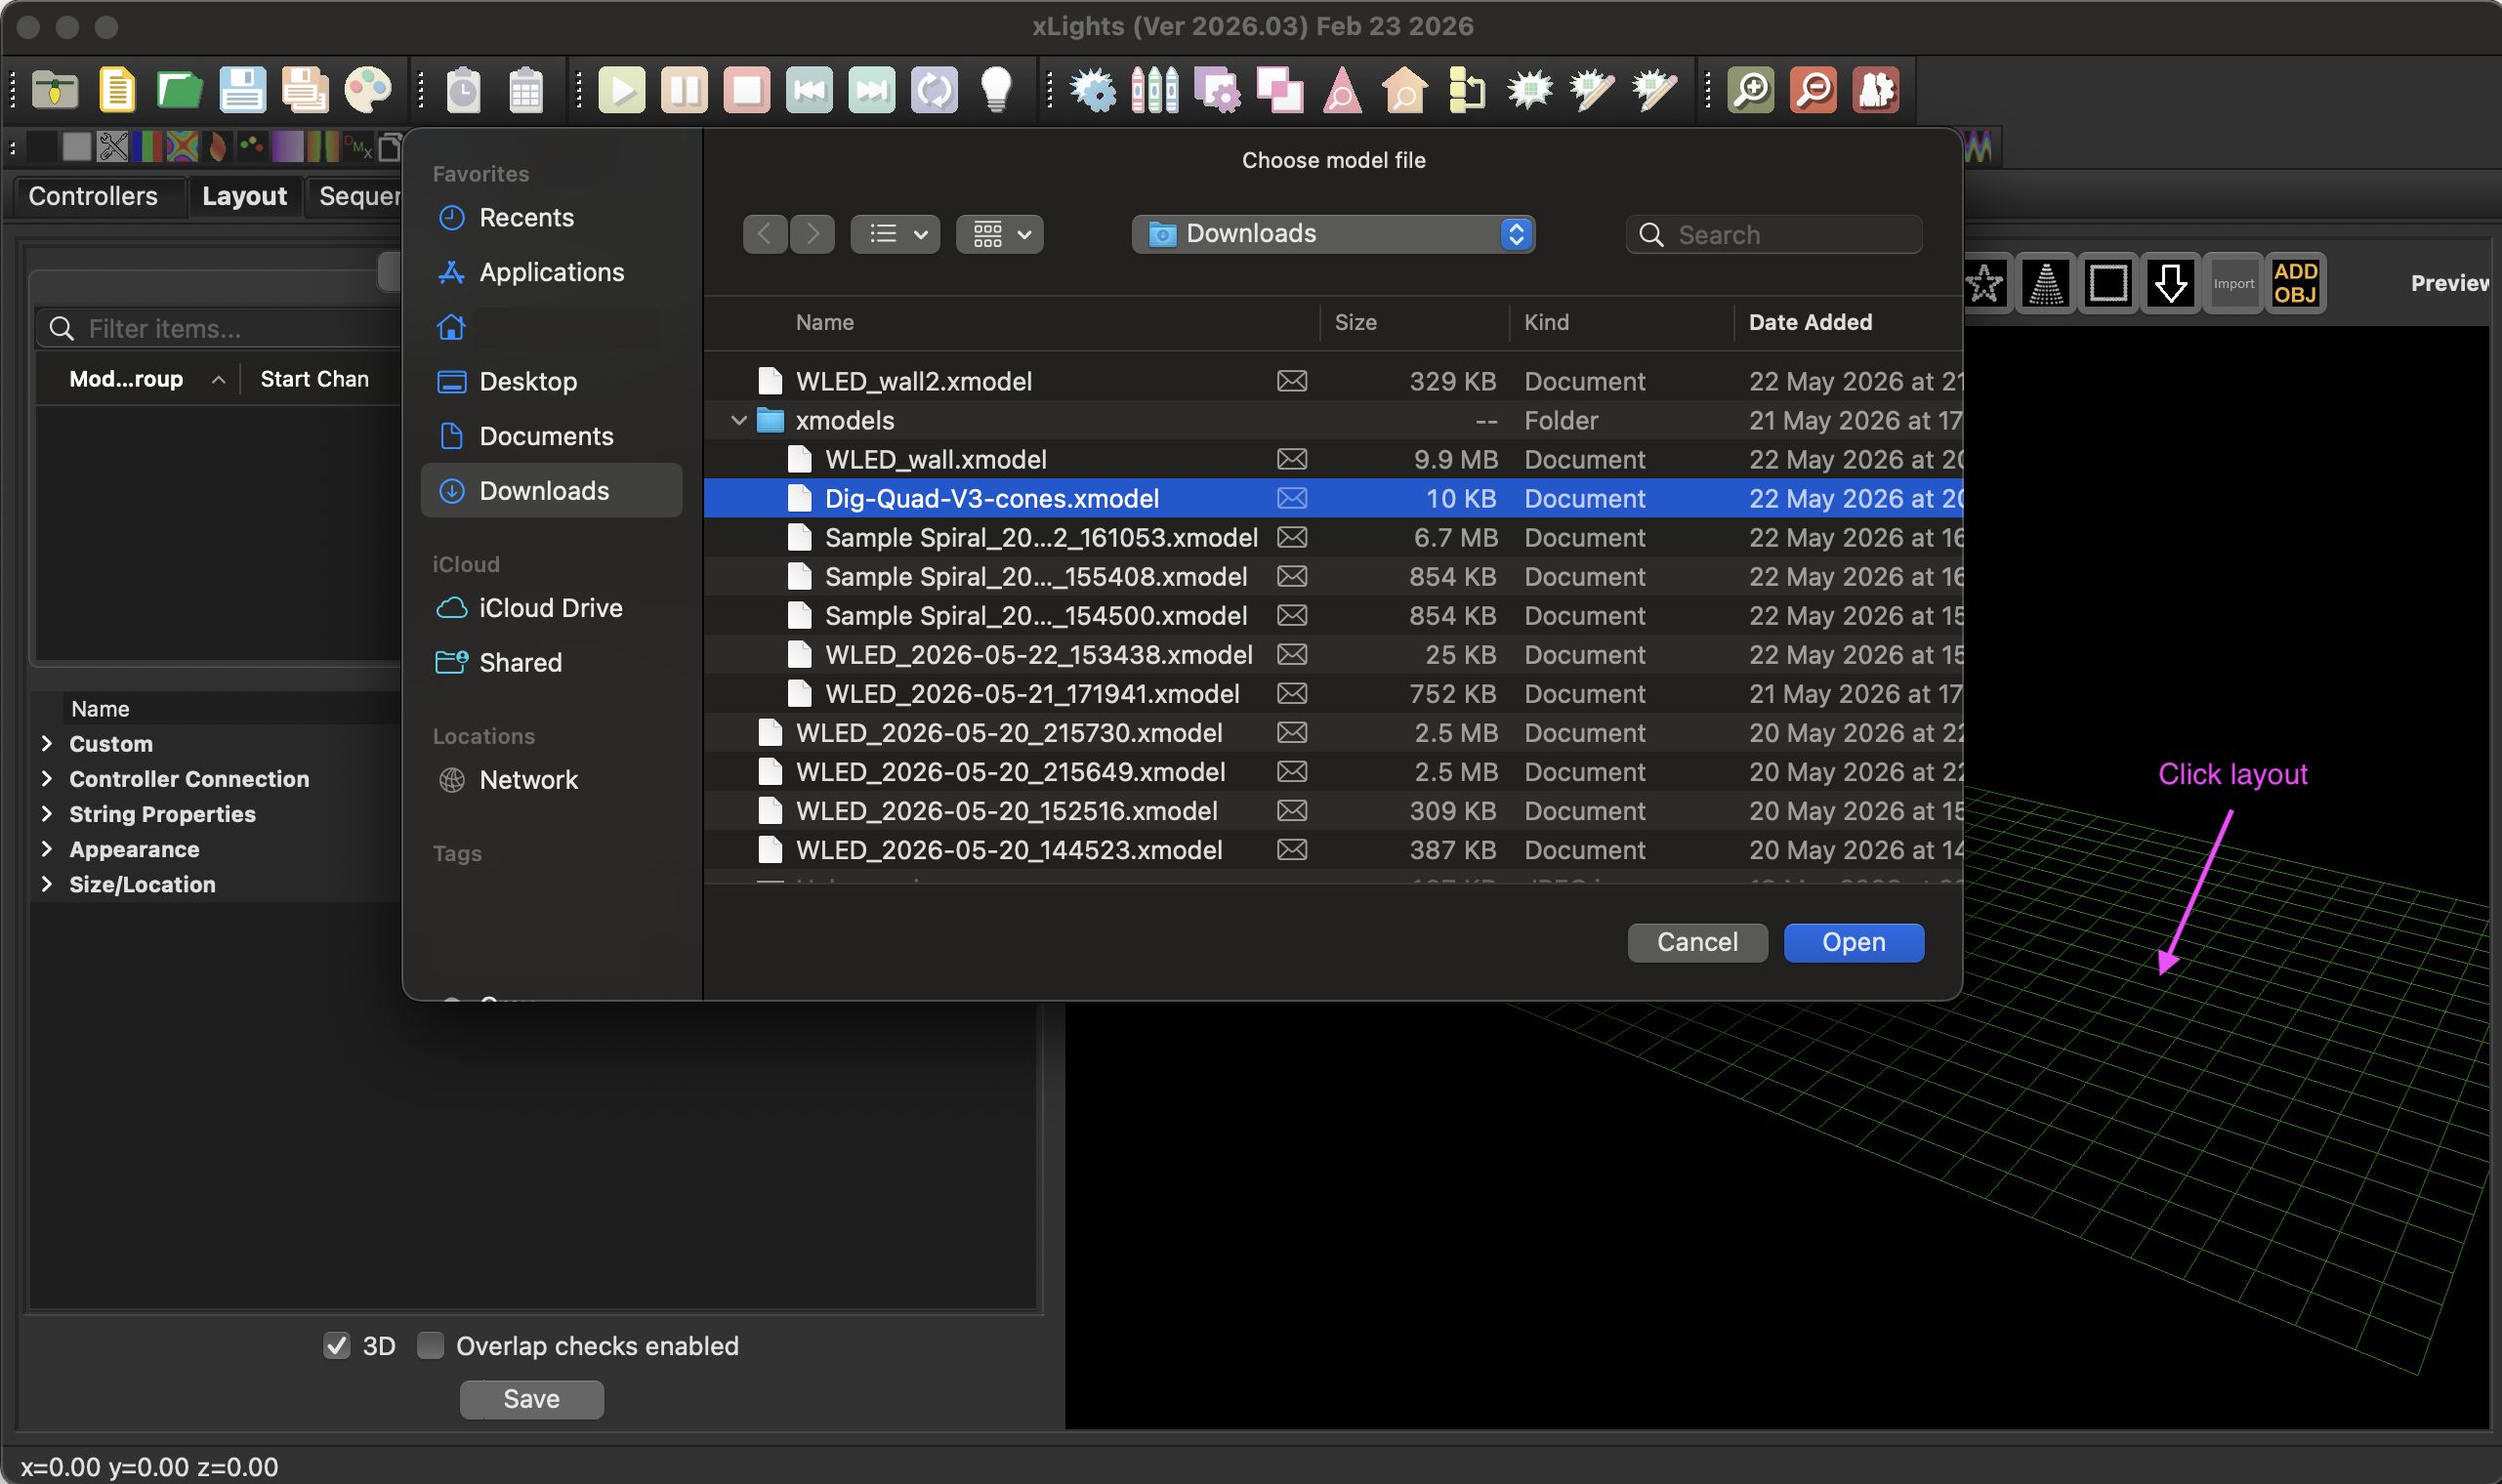Image resolution: width=2502 pixels, height=1484 pixels.
Task: Click the fire effect icon in effects bar
Action: pyautogui.click(x=218, y=147)
